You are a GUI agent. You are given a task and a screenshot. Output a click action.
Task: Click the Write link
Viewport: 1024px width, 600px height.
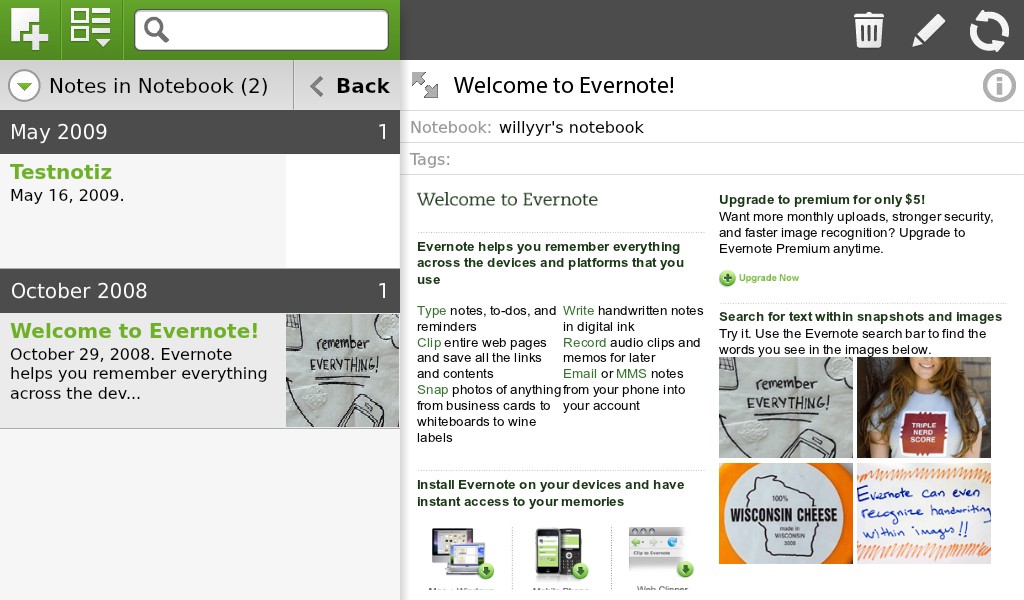(x=579, y=311)
